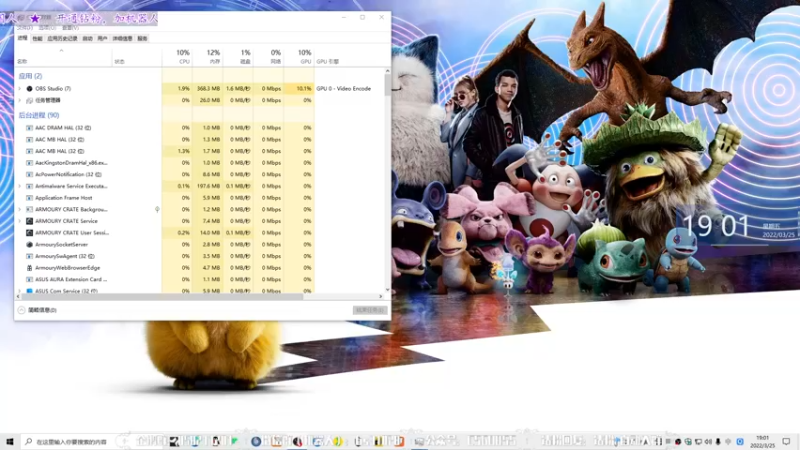Select the ArmourySocketServer row name
Viewport: 800px width, 450px height.
pyautogui.click(x=61, y=245)
